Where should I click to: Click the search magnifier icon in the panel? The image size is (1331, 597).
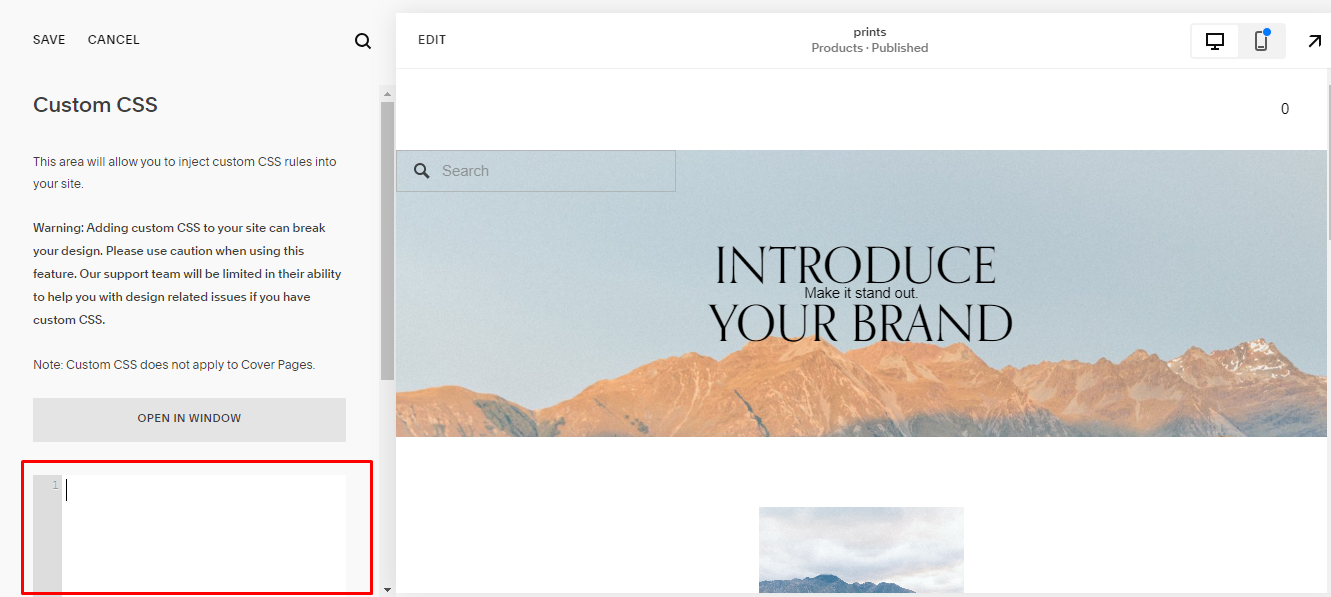[363, 41]
